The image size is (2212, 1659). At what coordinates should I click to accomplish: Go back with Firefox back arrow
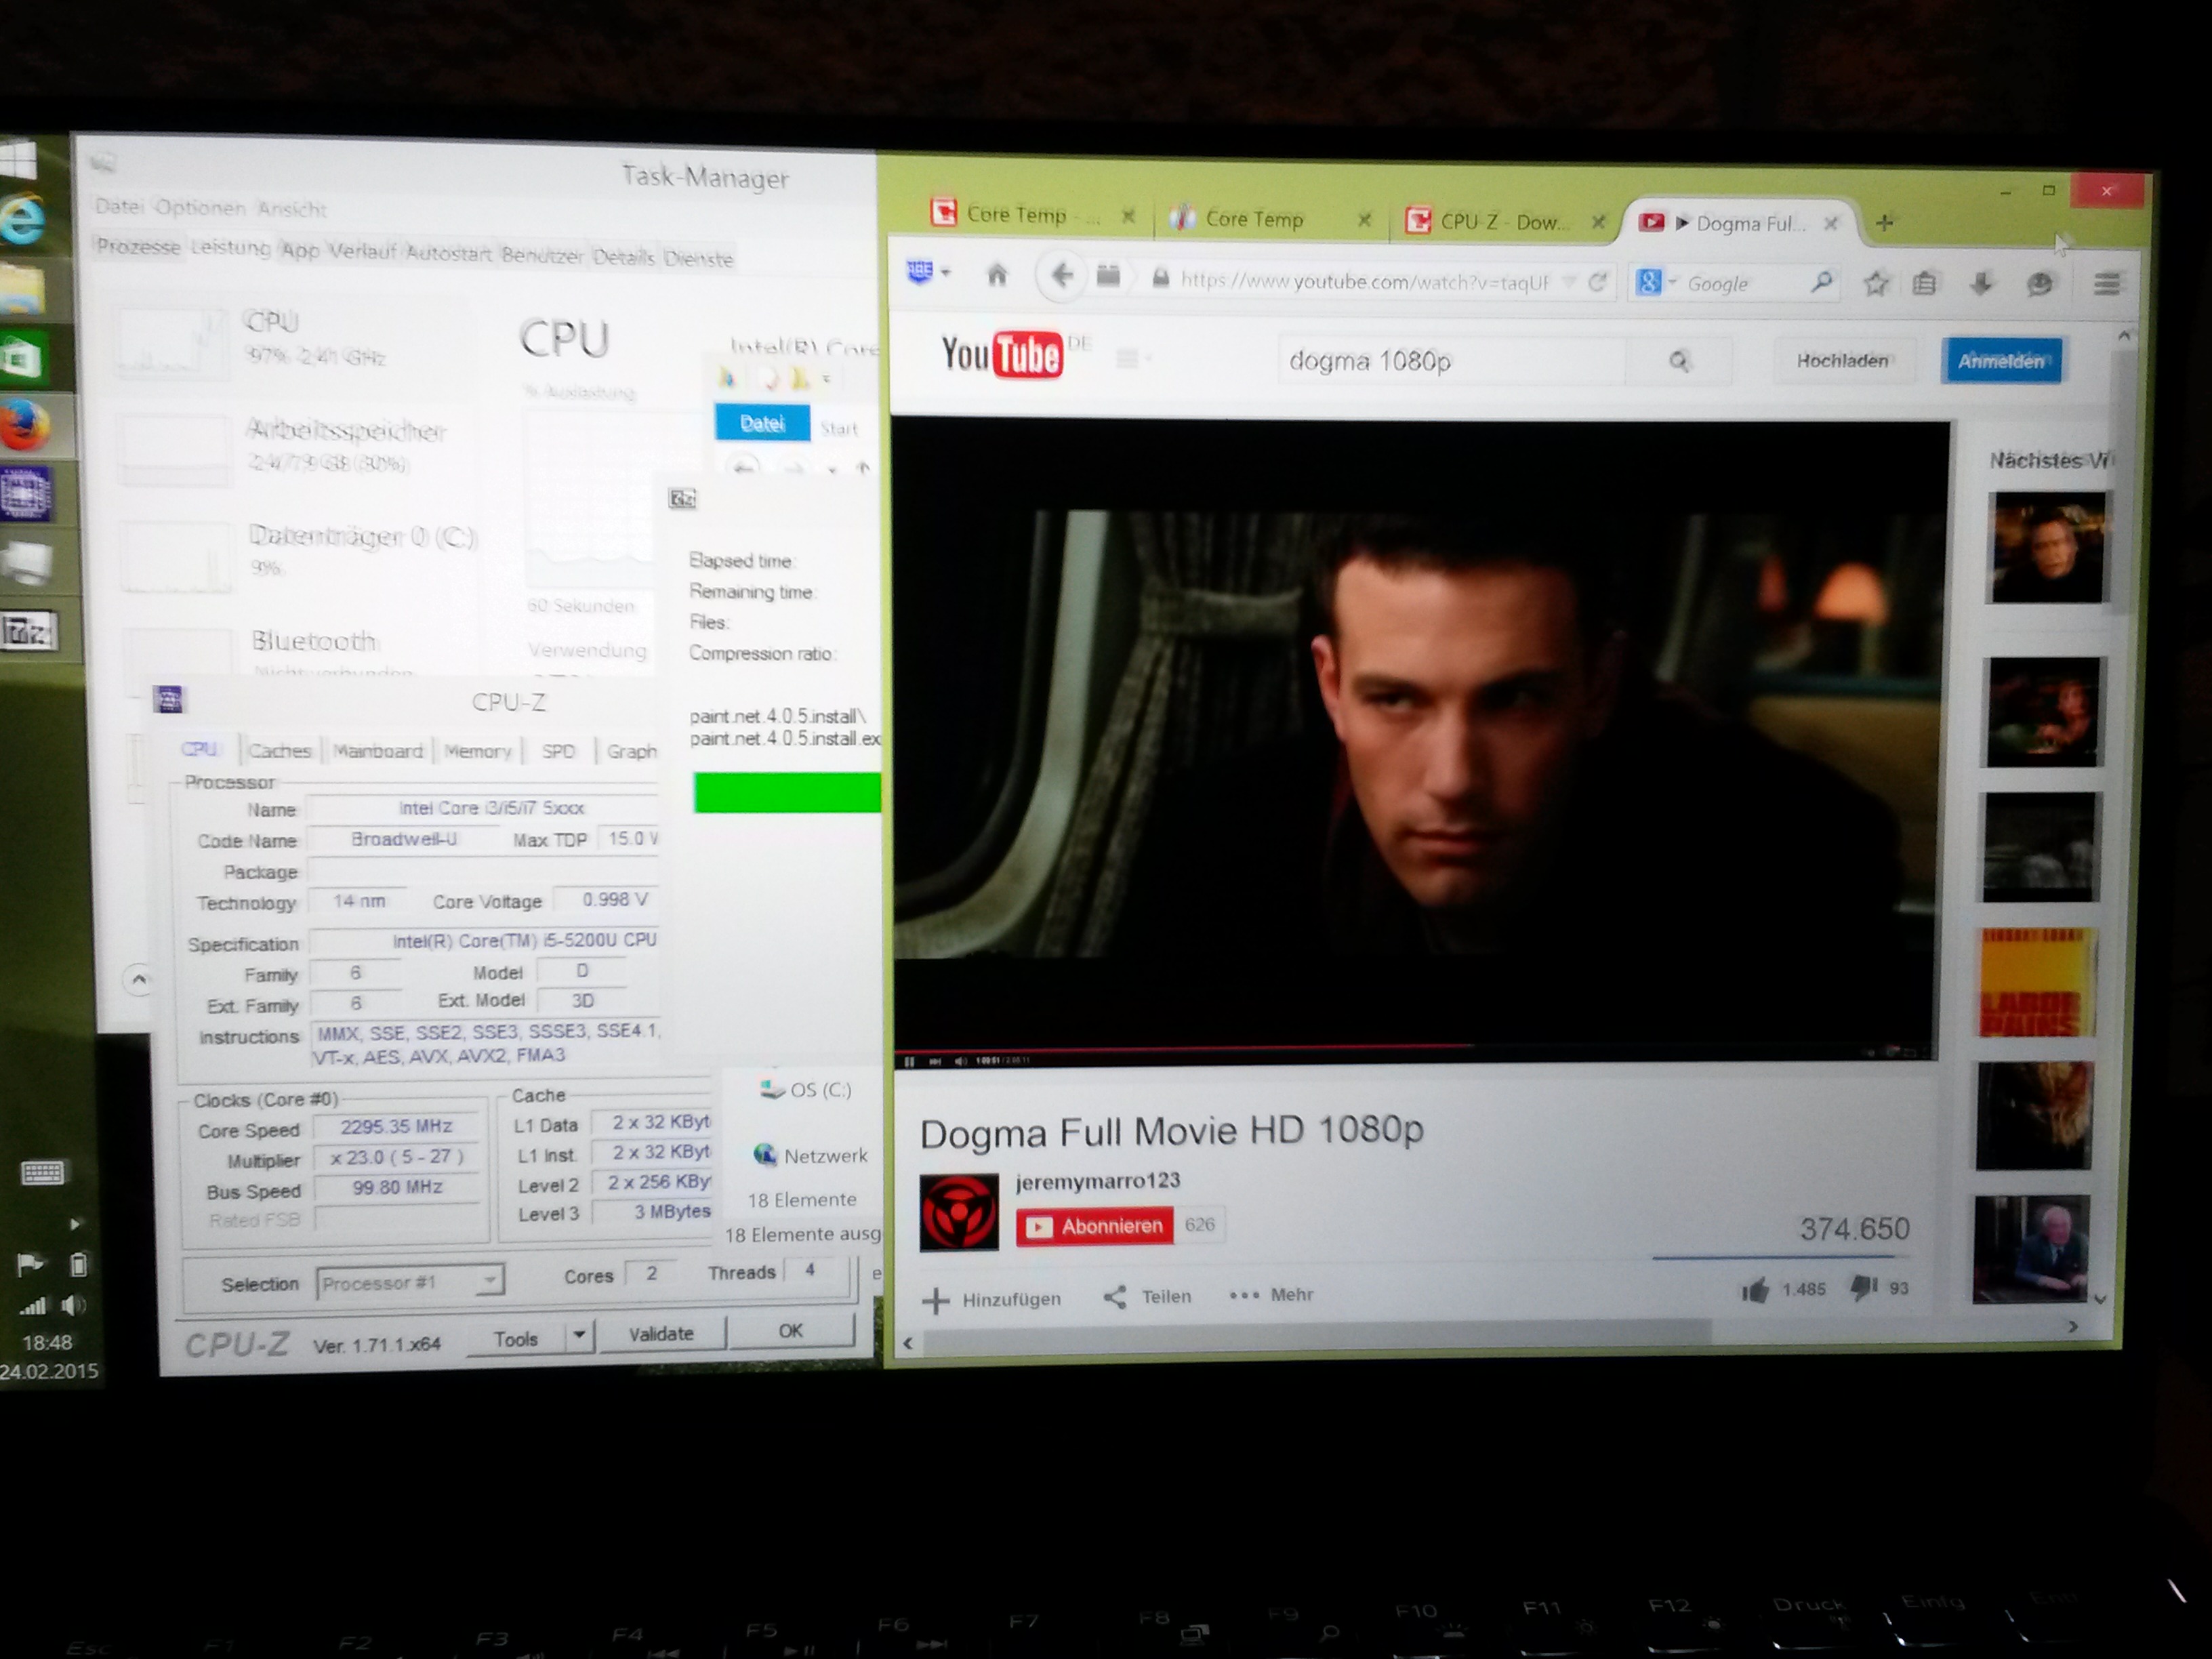point(1061,275)
